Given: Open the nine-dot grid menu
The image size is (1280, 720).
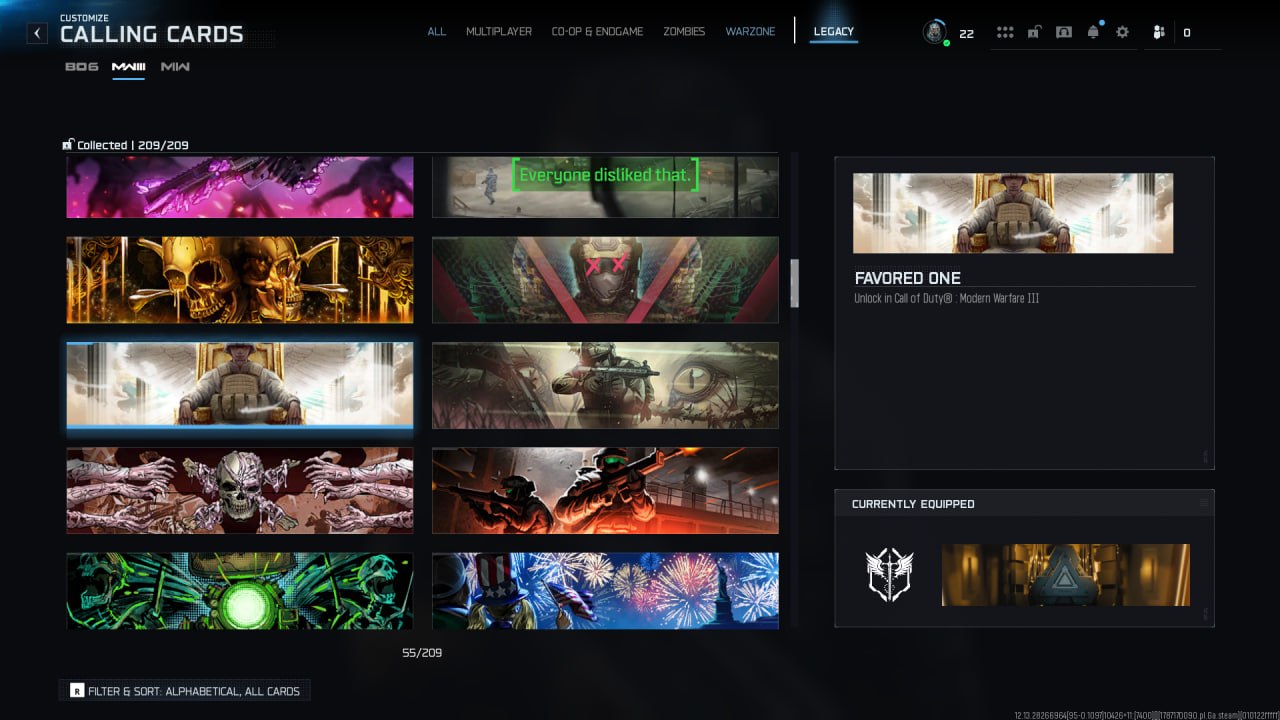Looking at the screenshot, I should 1005,32.
